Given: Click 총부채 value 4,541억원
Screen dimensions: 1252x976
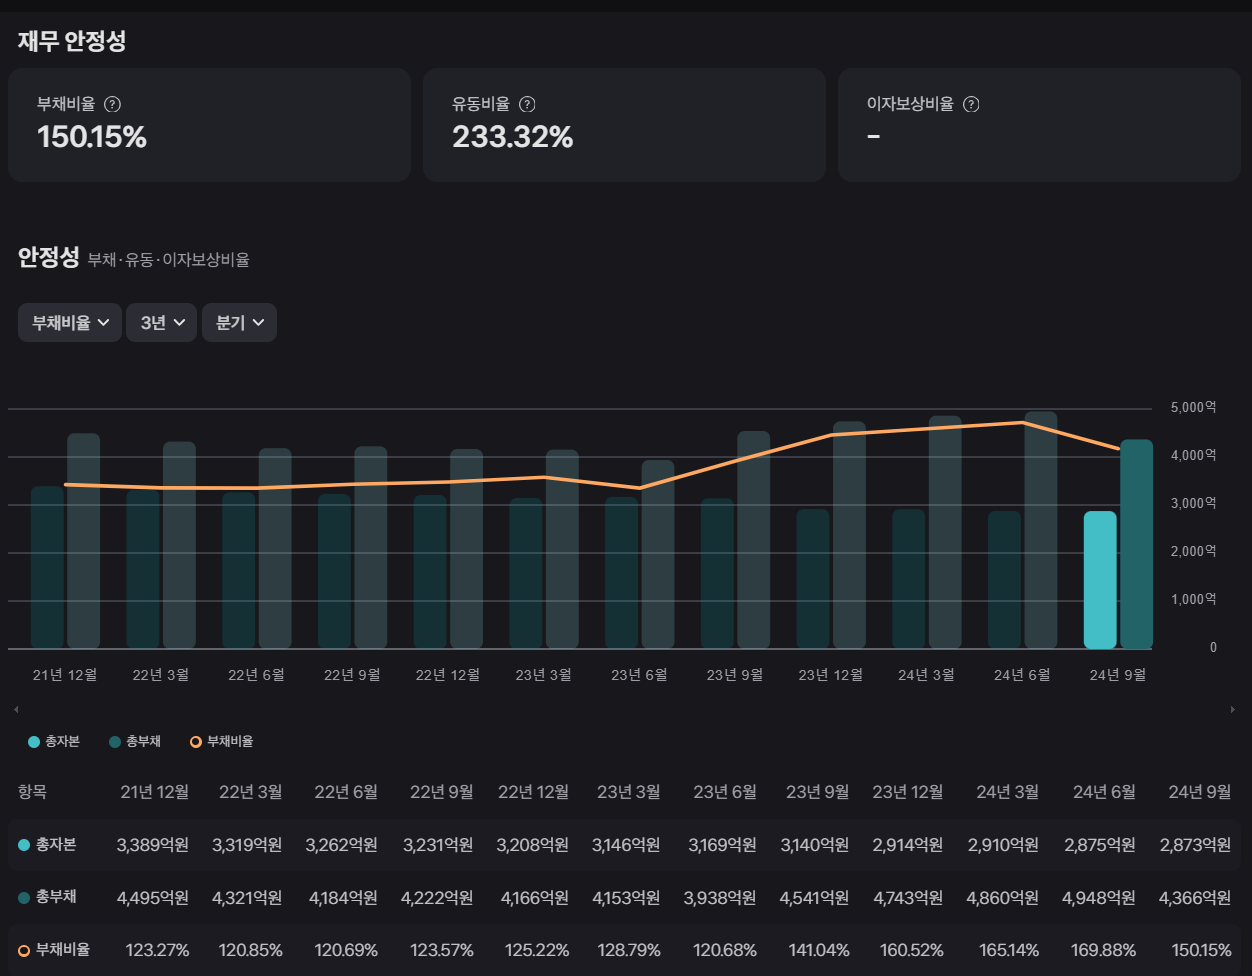Looking at the screenshot, I should (816, 898).
